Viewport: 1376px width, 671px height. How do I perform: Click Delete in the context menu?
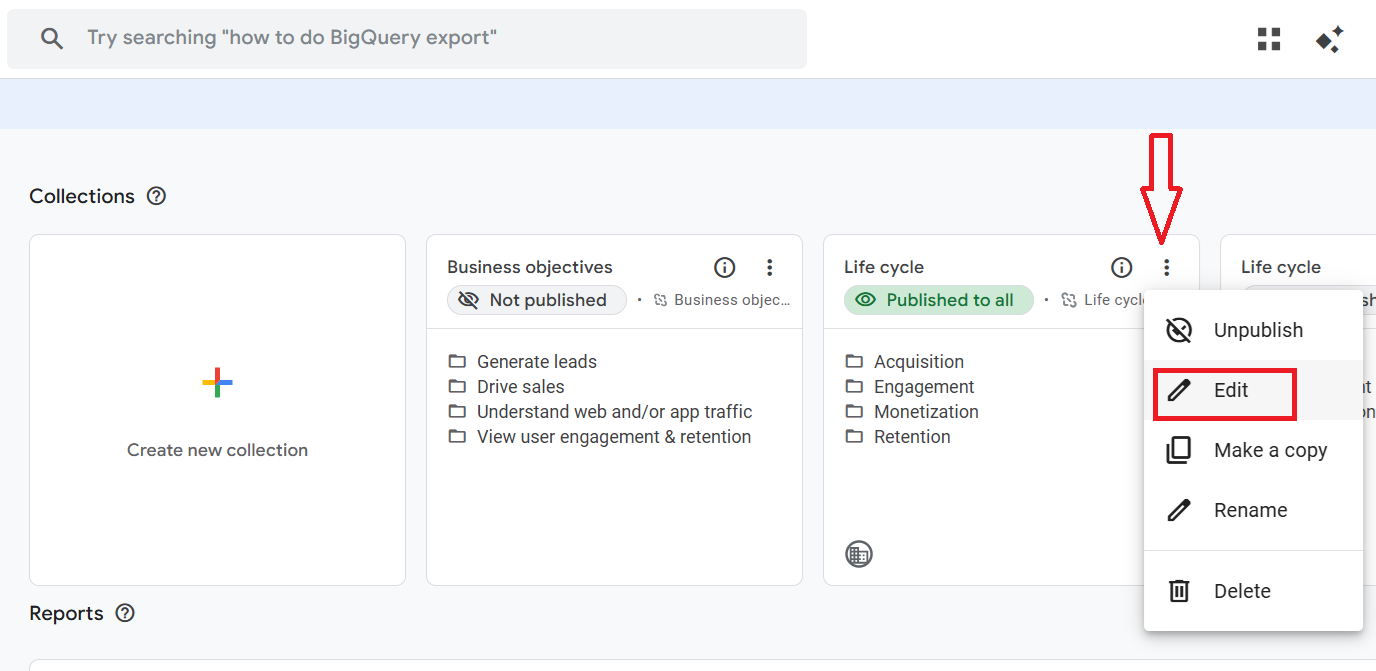[1241, 591]
